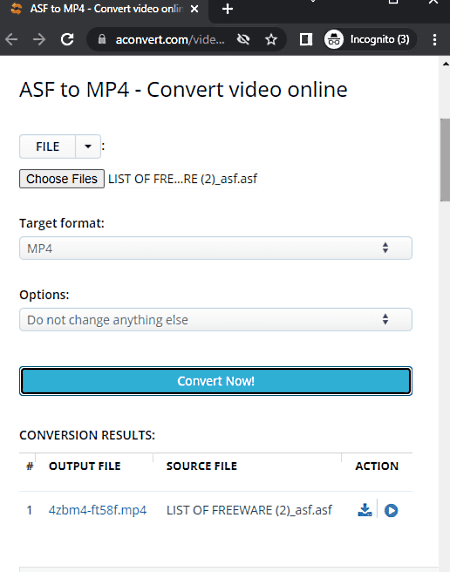Viewport: 450px width, 572px height.
Task: Go back to the previous page
Action: [x=12, y=39]
